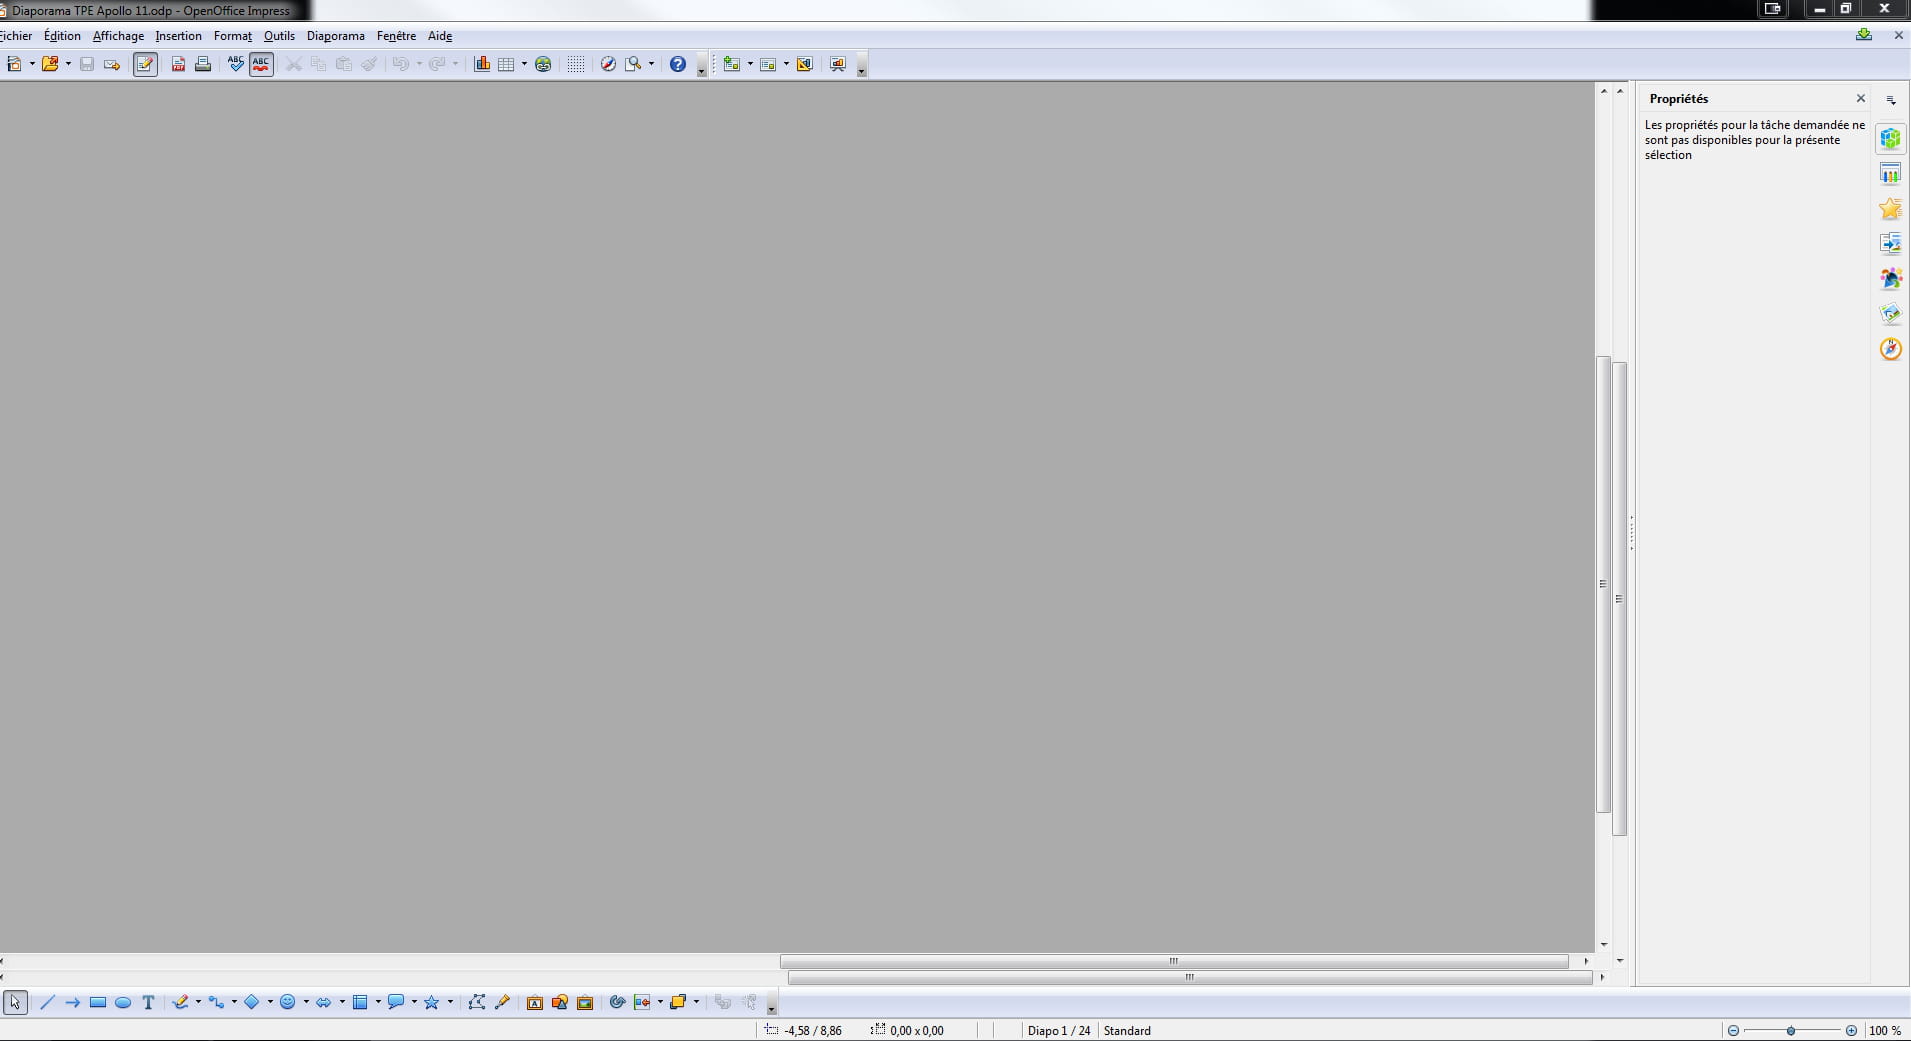This screenshot has width=1911, height=1041.
Task: Zoom out with minus button
Action: (1733, 1030)
